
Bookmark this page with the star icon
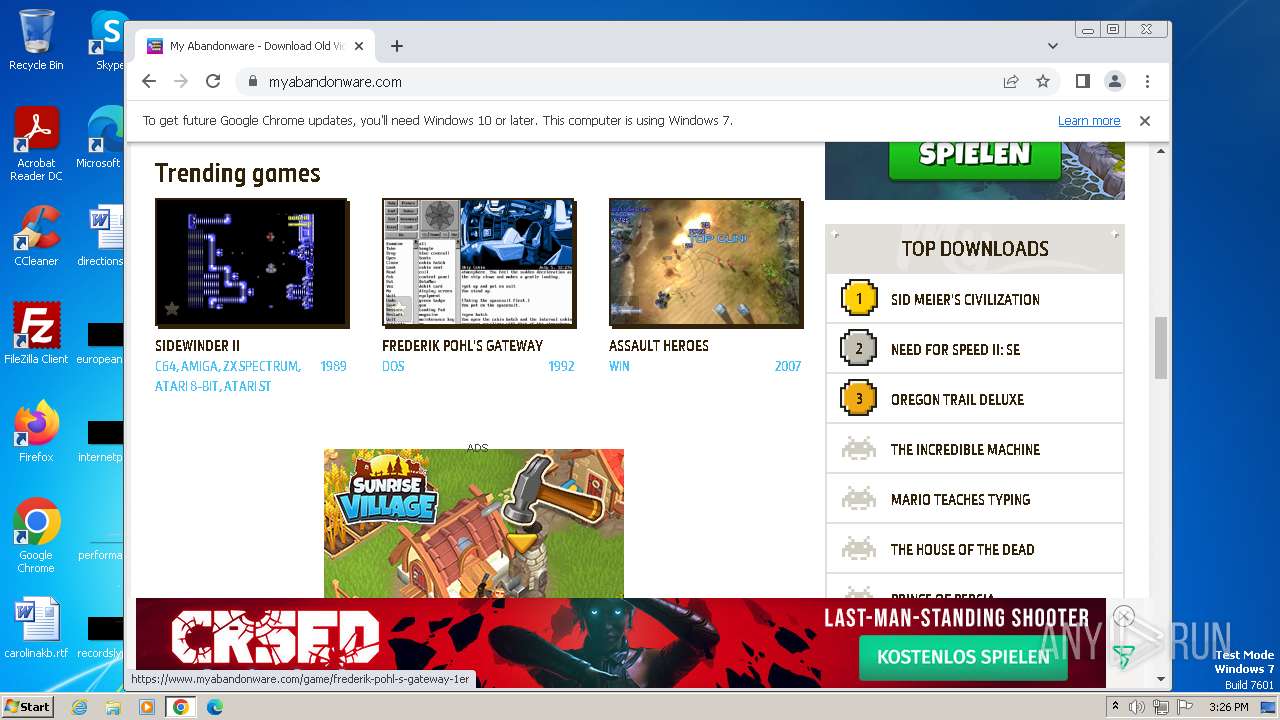pos(1043,81)
